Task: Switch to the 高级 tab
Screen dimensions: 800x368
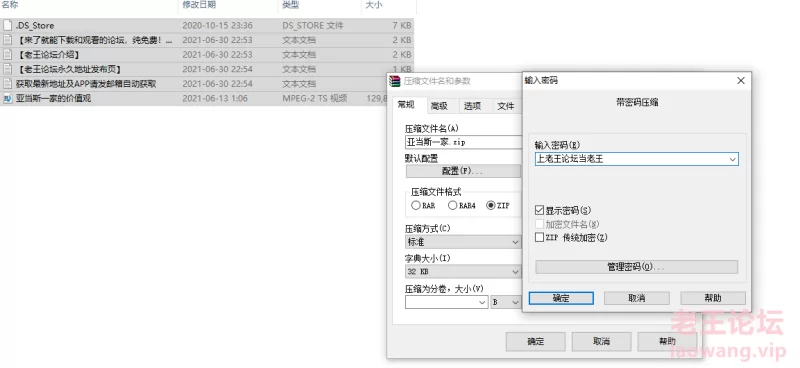Action: coord(439,106)
